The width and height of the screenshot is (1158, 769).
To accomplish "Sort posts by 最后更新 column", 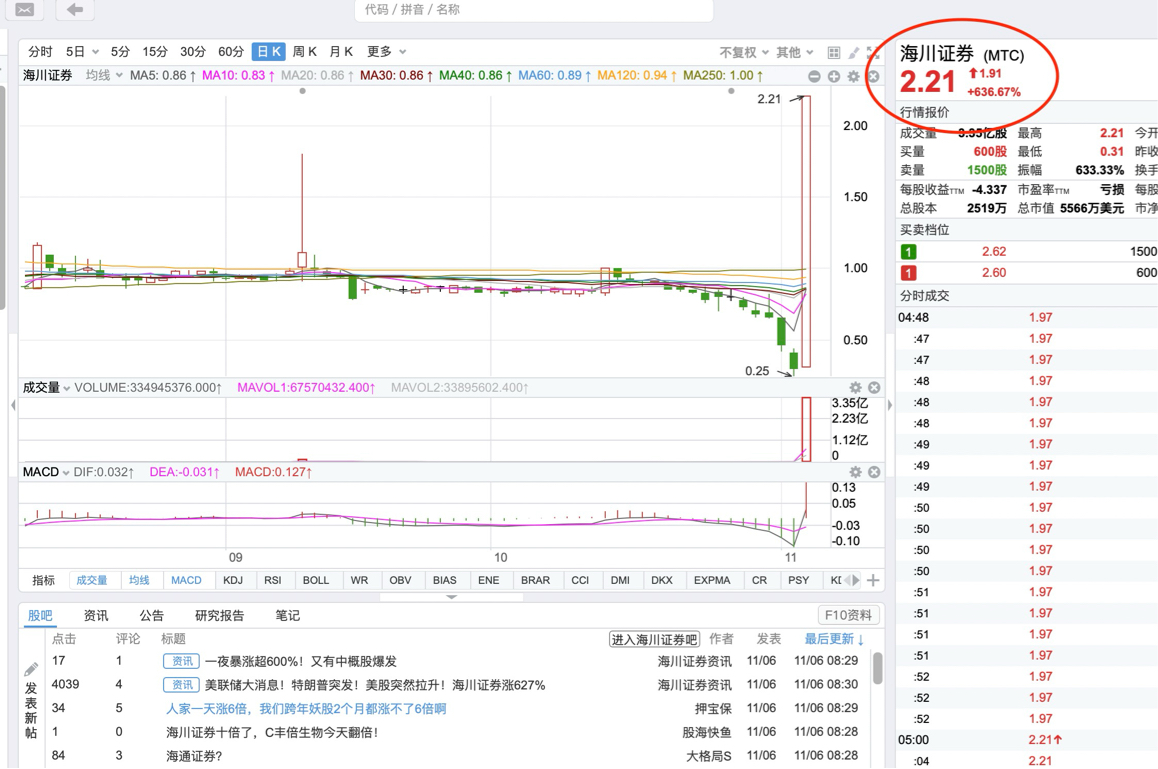I will tap(834, 639).
